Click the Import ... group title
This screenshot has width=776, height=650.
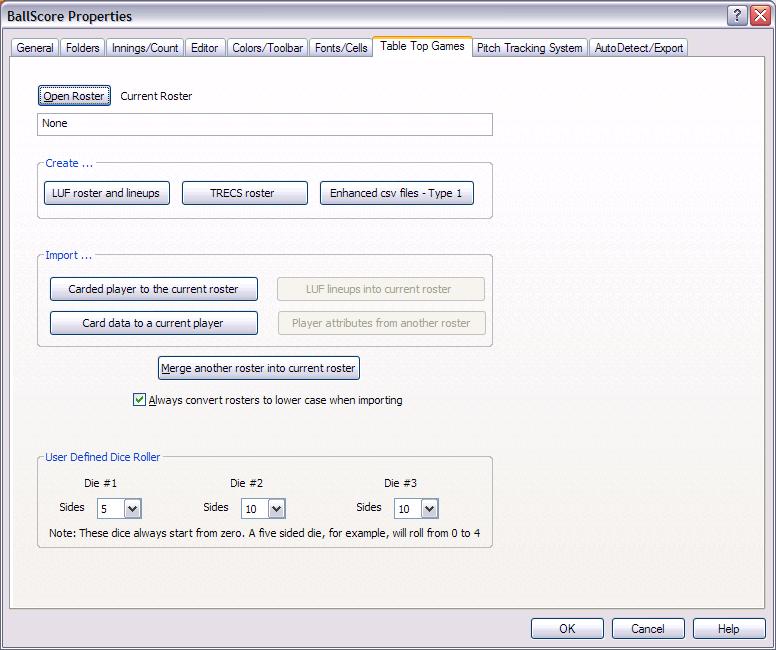(68, 255)
